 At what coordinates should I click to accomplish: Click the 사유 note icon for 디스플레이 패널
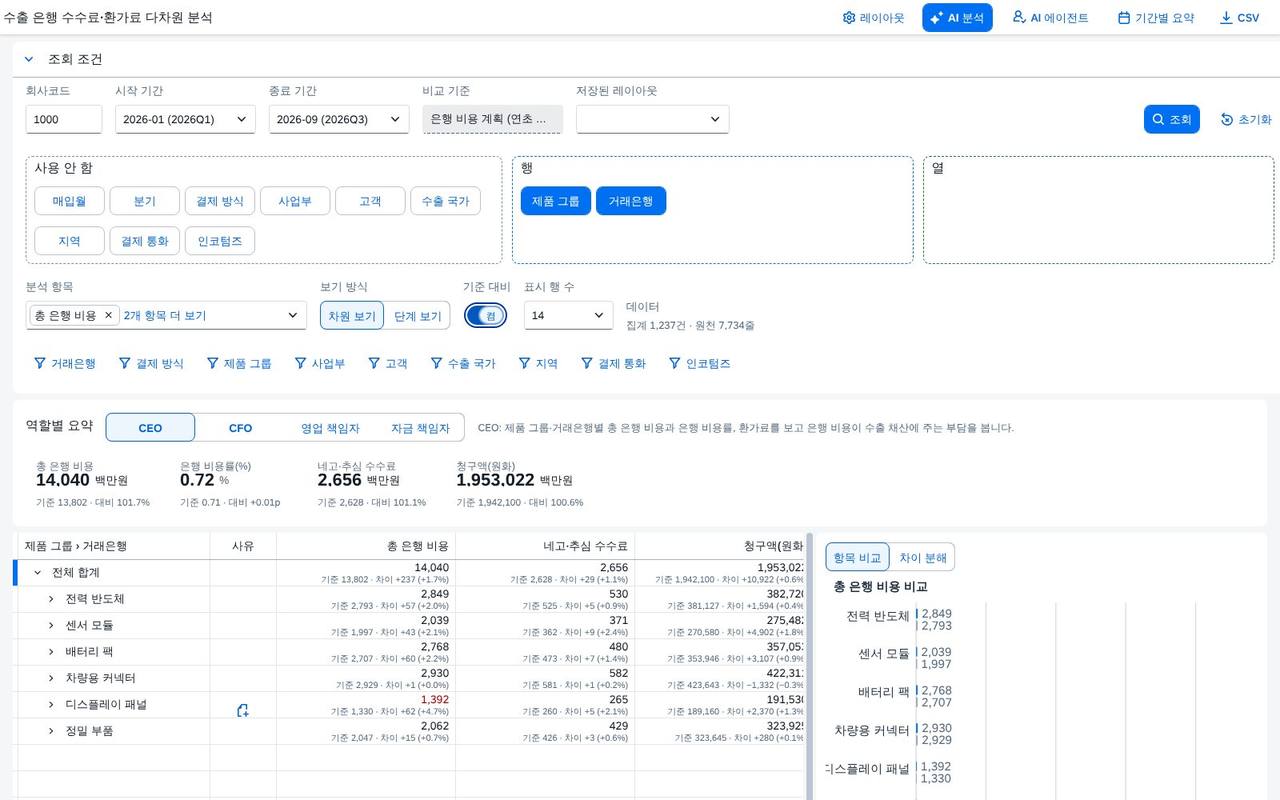(x=242, y=710)
